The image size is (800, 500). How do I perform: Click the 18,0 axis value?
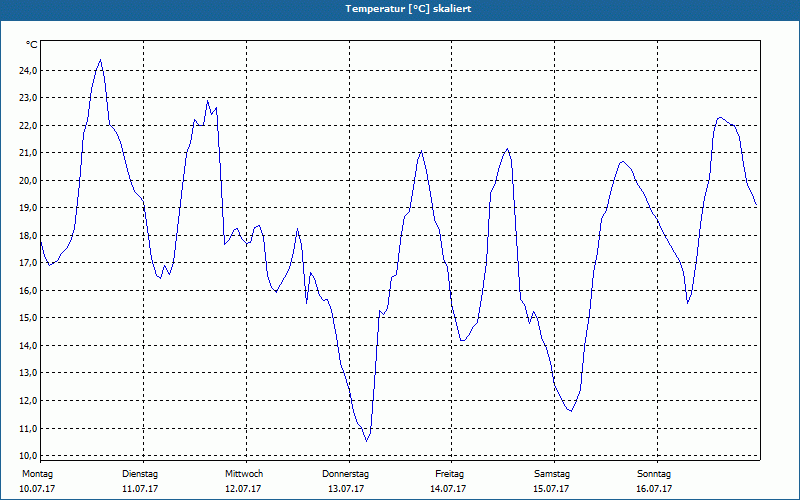click(x=28, y=236)
